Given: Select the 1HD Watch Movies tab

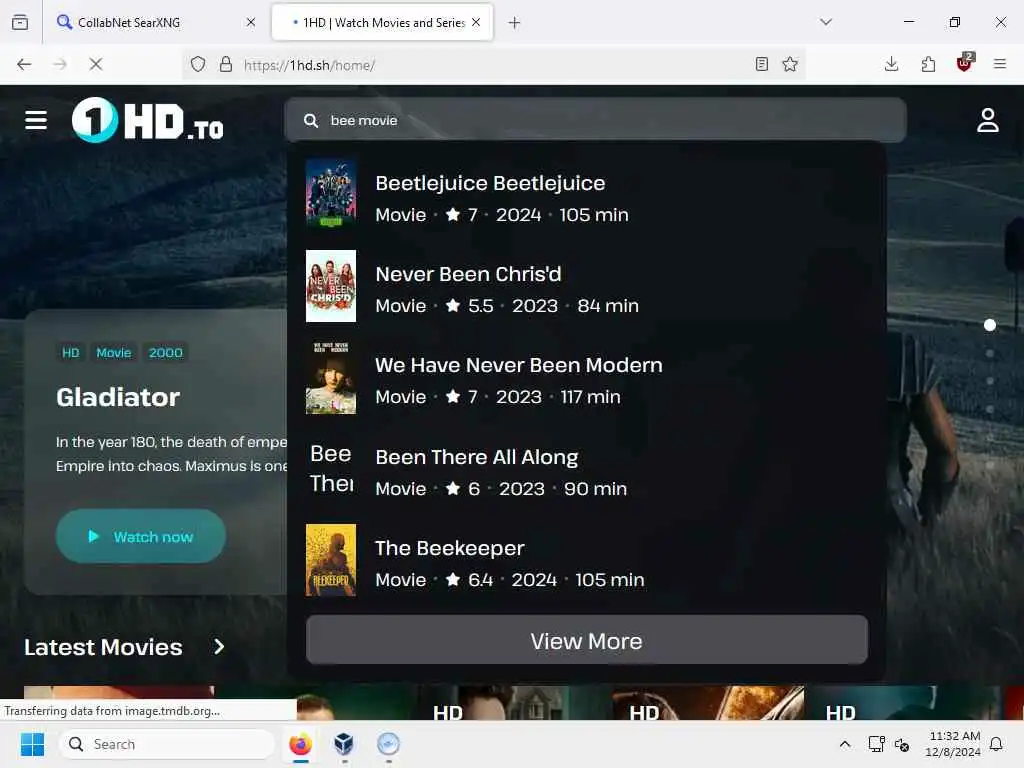Looking at the screenshot, I should [382, 23].
